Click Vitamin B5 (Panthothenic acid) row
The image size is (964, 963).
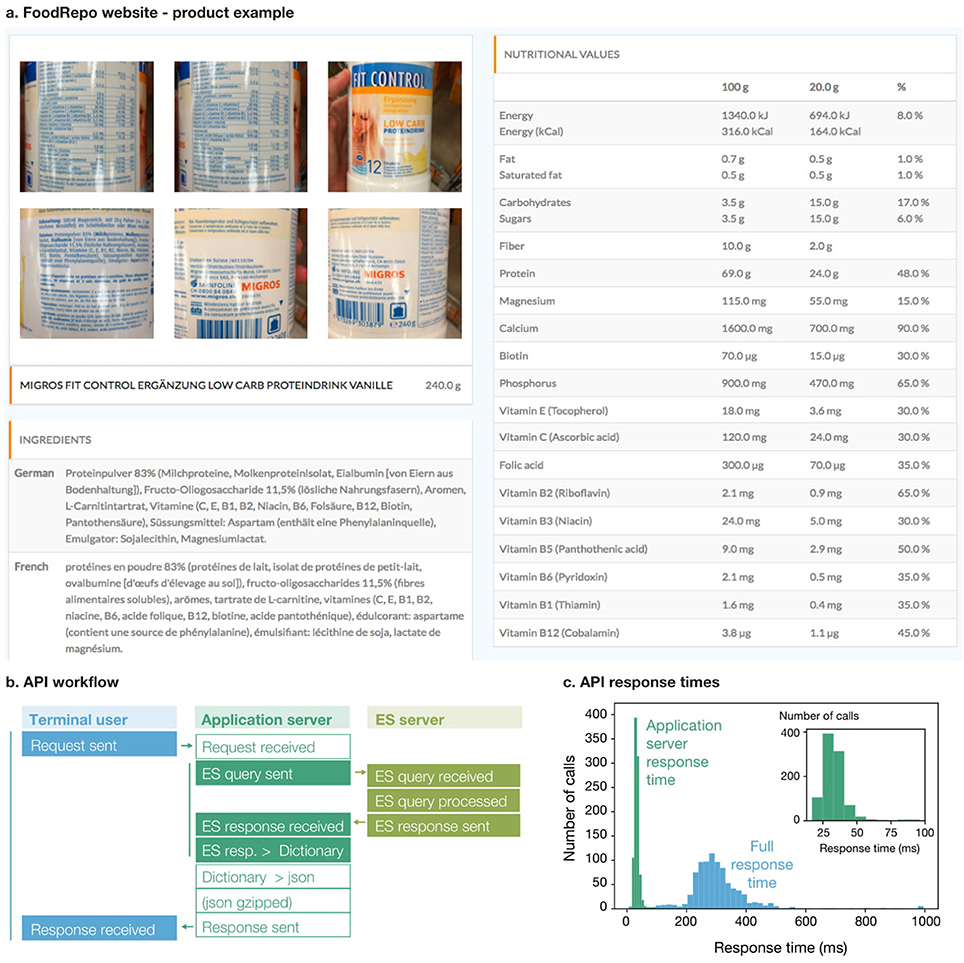point(724,549)
